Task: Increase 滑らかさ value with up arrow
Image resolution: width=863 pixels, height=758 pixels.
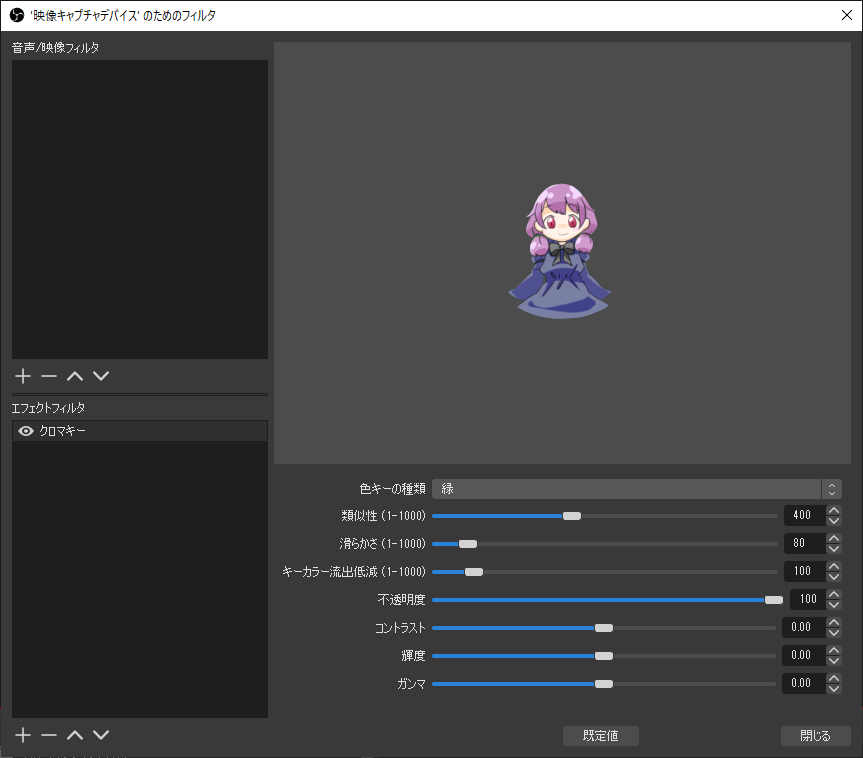Action: click(x=834, y=538)
